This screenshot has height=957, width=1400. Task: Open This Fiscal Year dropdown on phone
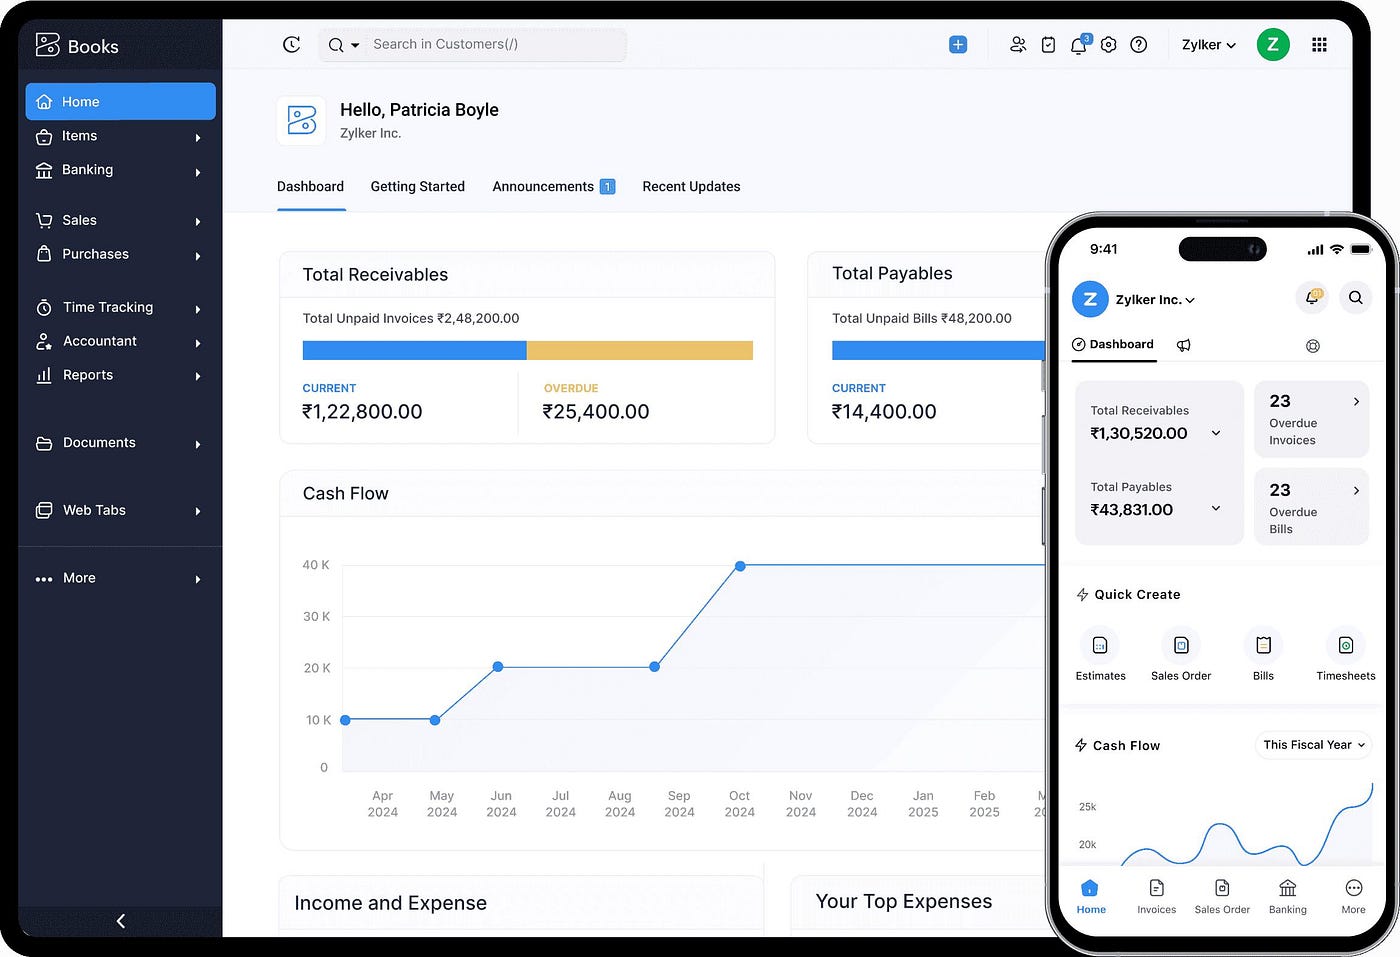click(x=1313, y=745)
